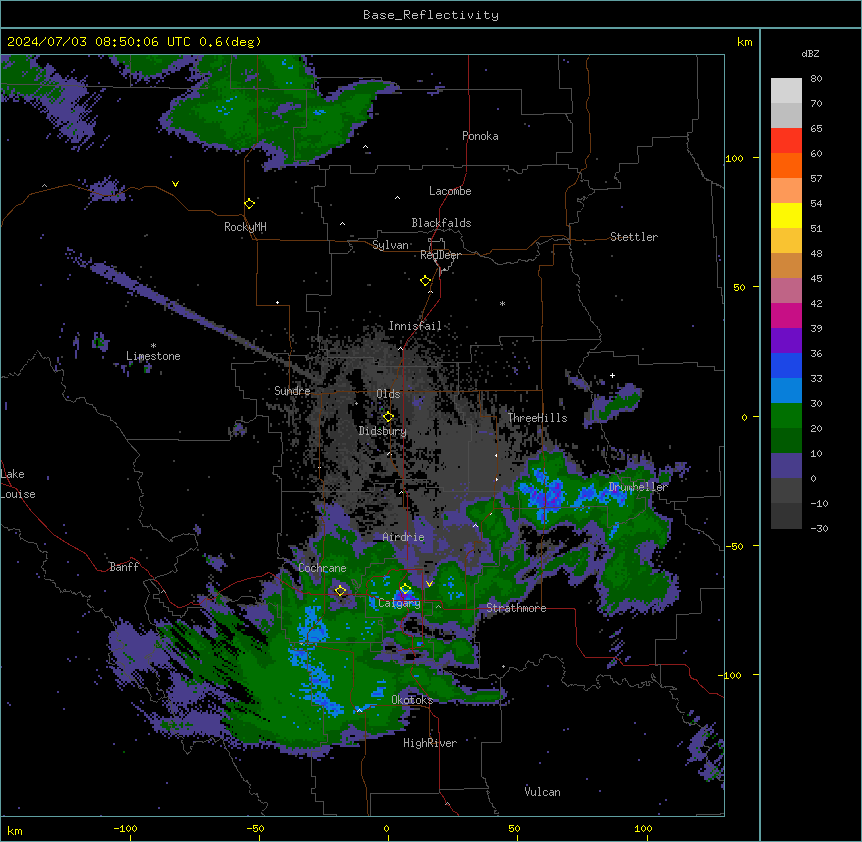
Task: Select the 57 value in dBZ legend
Action: click(x=816, y=179)
